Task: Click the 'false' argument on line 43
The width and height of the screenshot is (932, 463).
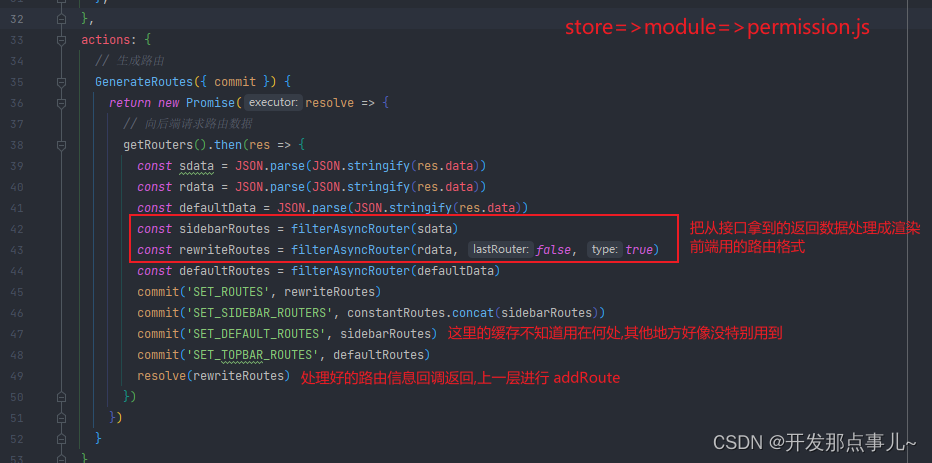Action: click(553, 250)
